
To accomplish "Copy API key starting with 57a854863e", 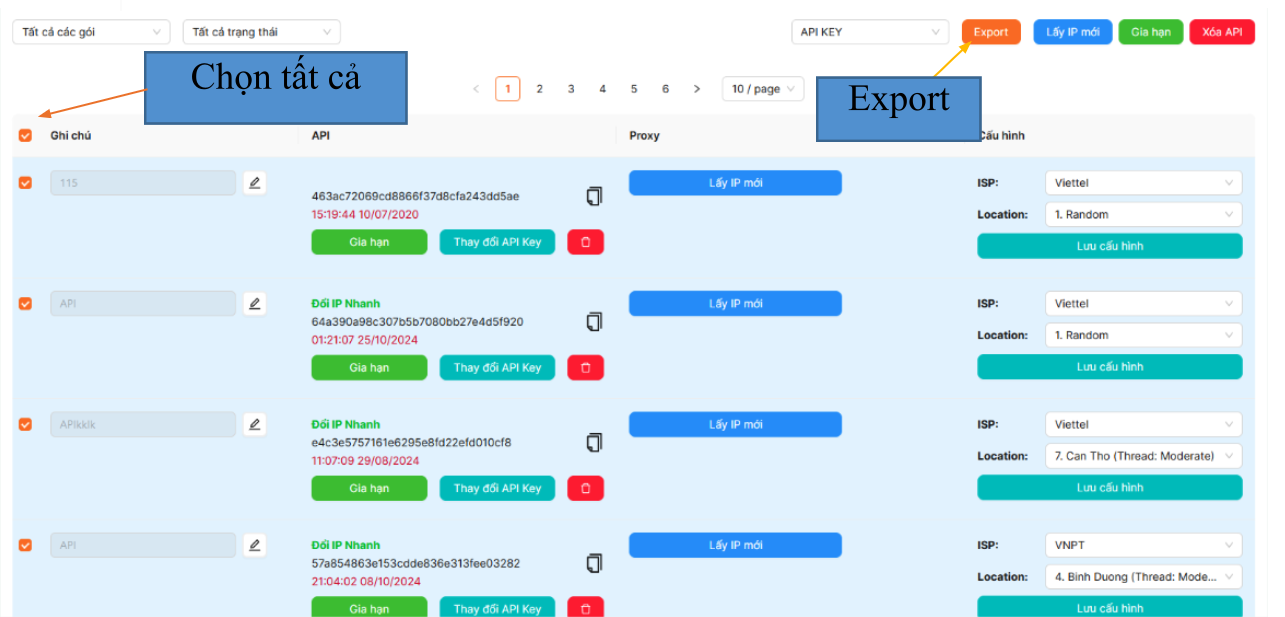I will pos(594,563).
